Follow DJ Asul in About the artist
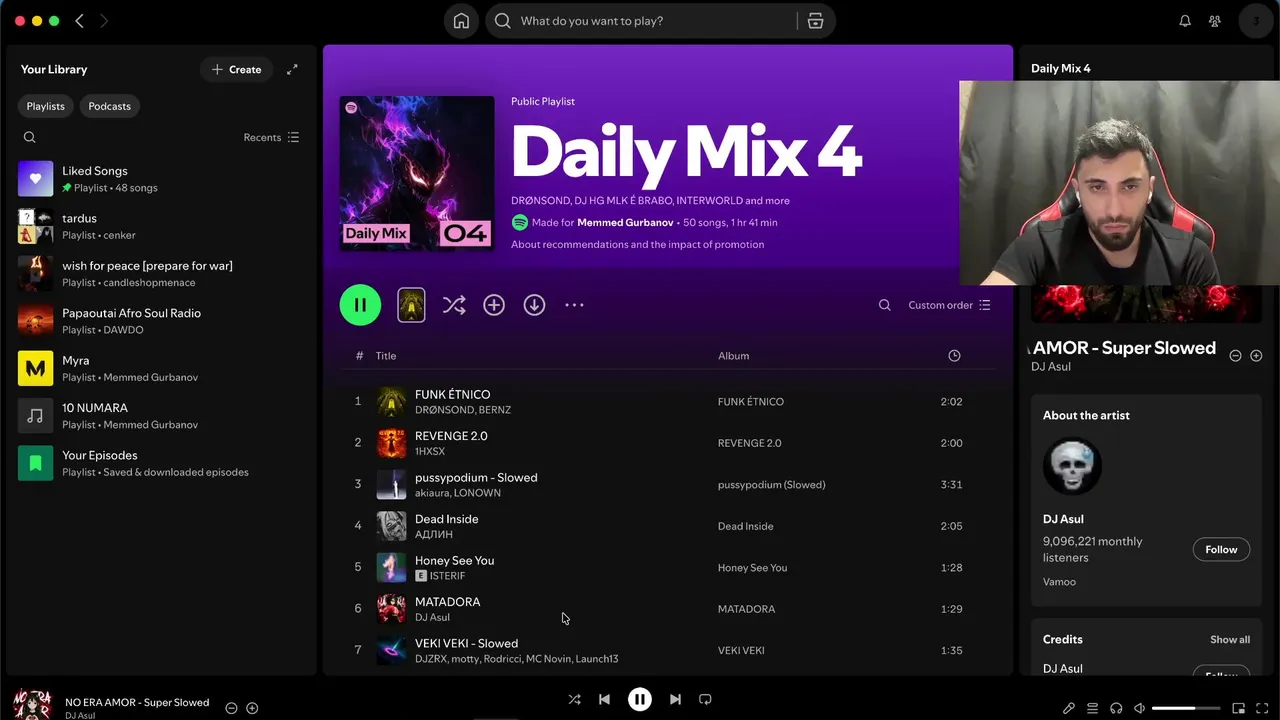This screenshot has height=720, width=1280. point(1221,549)
